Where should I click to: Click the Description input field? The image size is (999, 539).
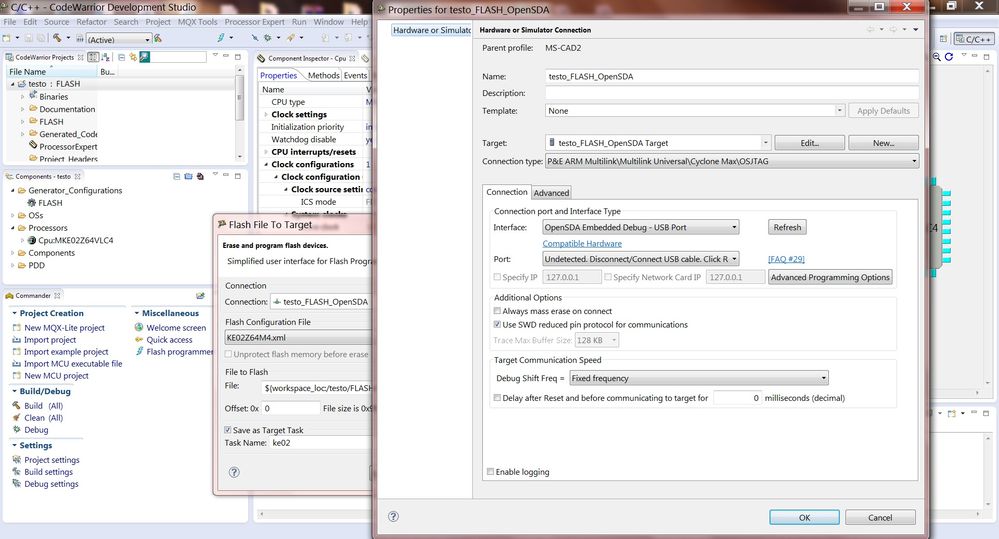tap(731, 93)
